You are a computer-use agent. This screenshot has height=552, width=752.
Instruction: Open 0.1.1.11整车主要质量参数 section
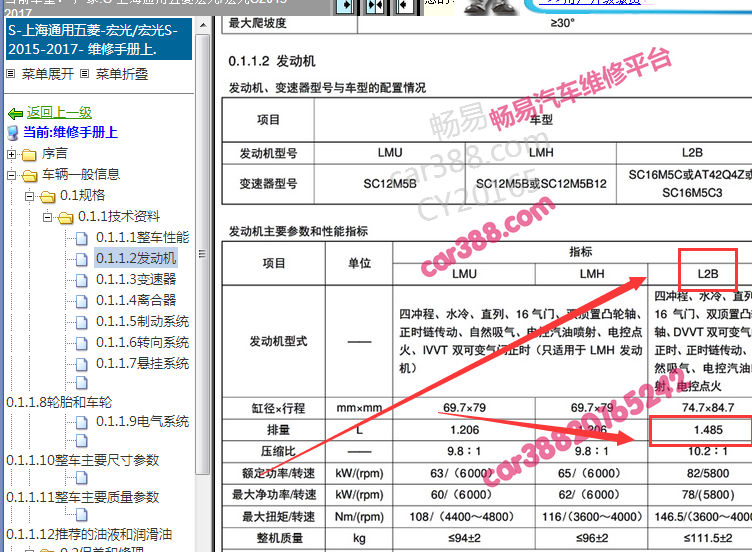82,497
